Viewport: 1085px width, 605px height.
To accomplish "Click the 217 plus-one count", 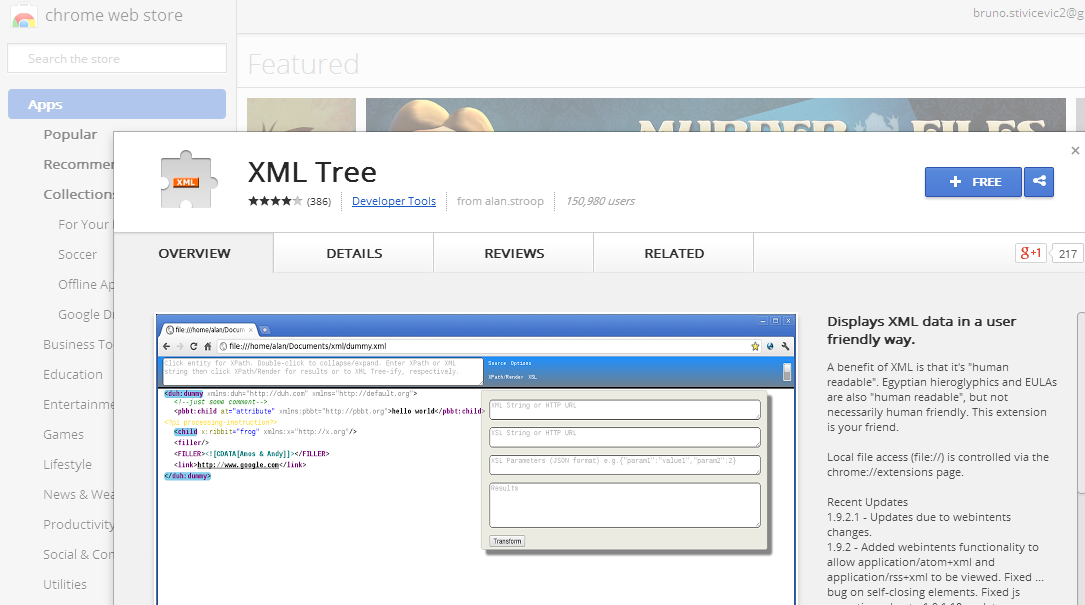I will coord(1068,253).
